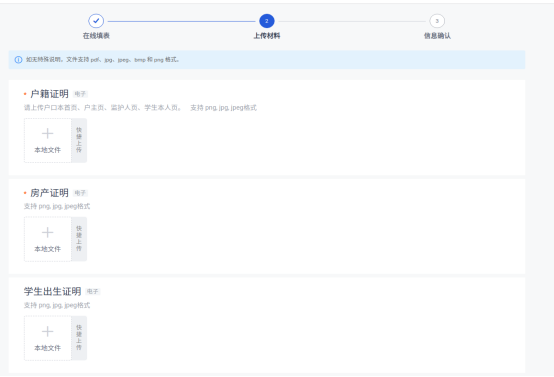This screenshot has width=554, height=377.
Task: Click plus icon under 房产证明
Action: point(47,232)
